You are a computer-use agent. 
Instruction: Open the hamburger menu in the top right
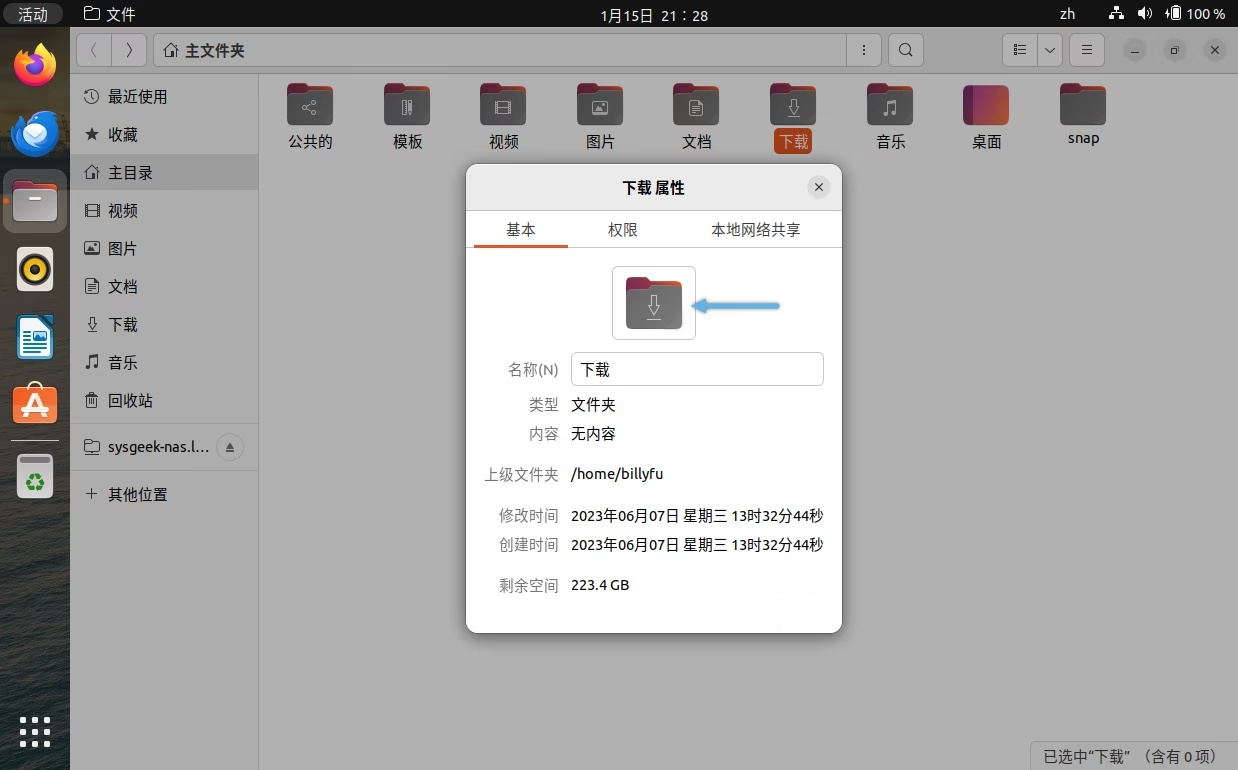click(1086, 50)
